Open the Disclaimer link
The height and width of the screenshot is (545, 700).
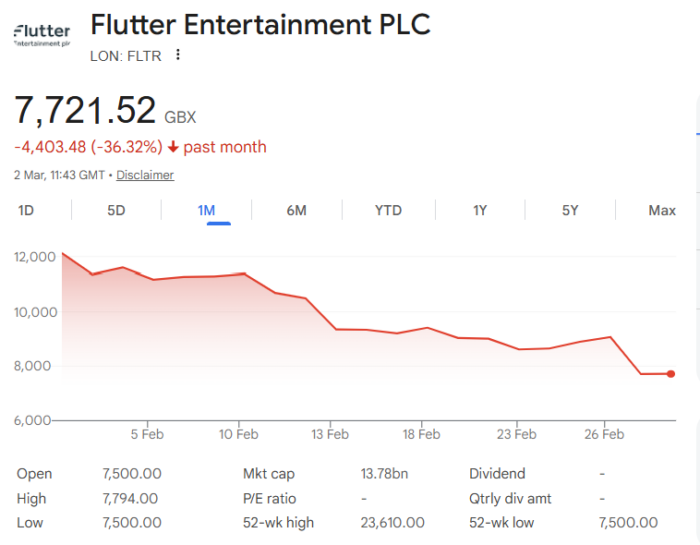coord(145,175)
